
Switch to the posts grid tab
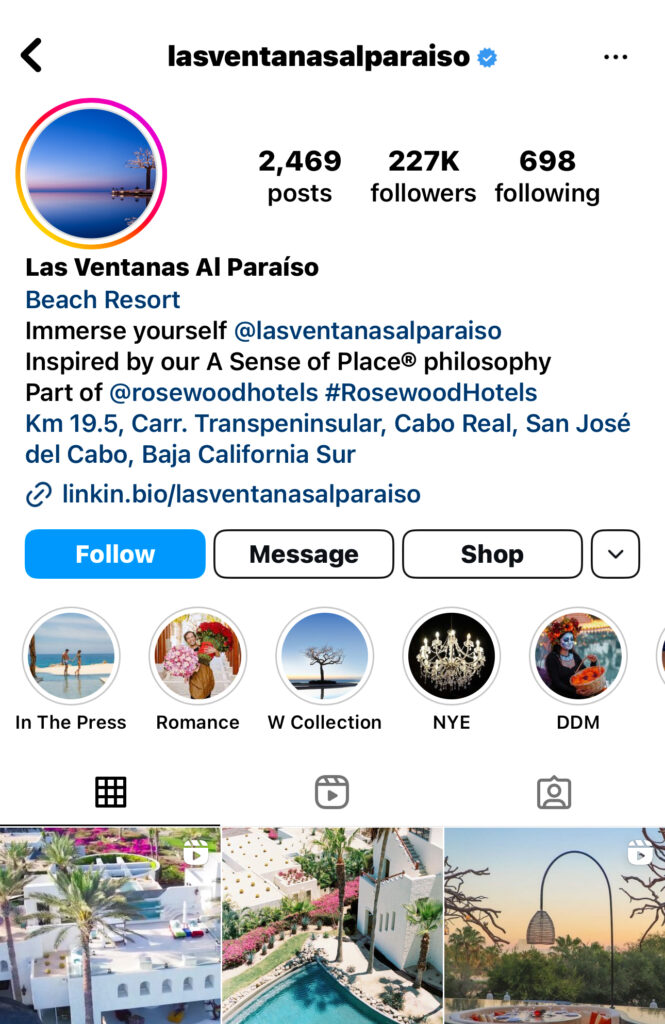110,792
